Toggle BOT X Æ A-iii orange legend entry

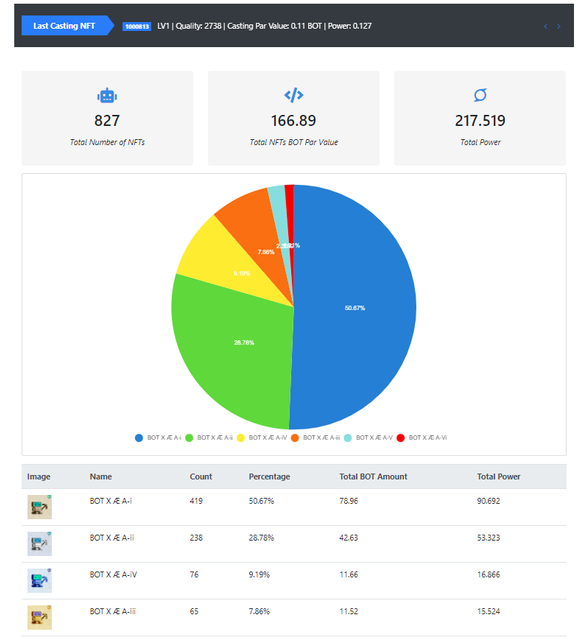315,438
